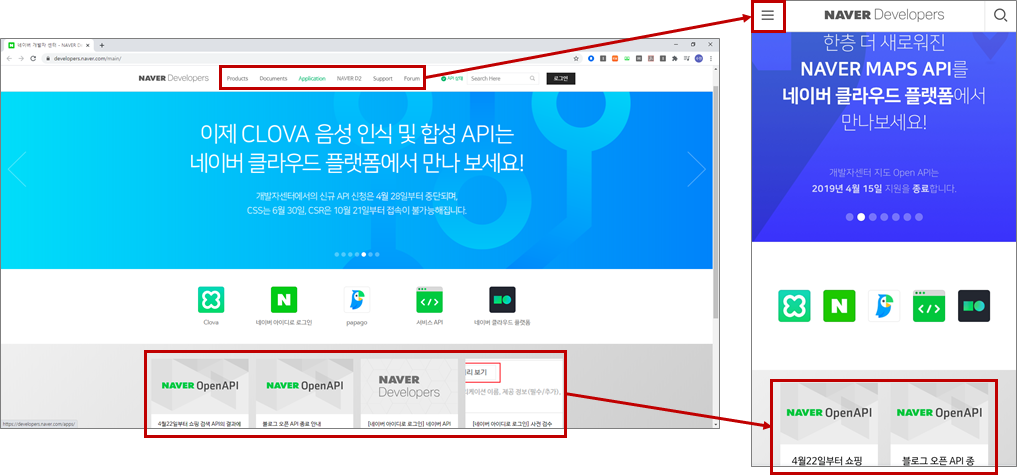The image size is (1017, 475).
Task: Tap the code bracket API icon in mobile view
Action: [929, 306]
